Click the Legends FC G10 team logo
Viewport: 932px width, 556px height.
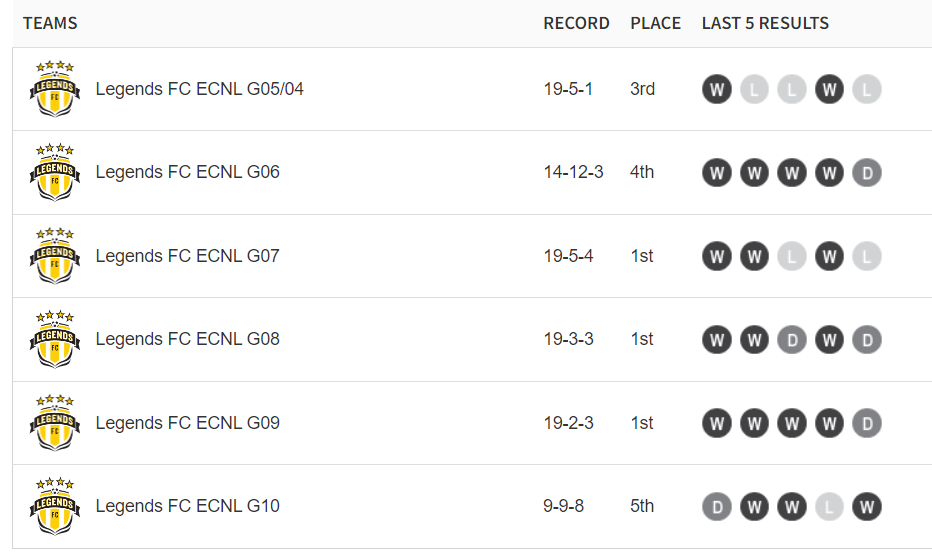coord(54,506)
